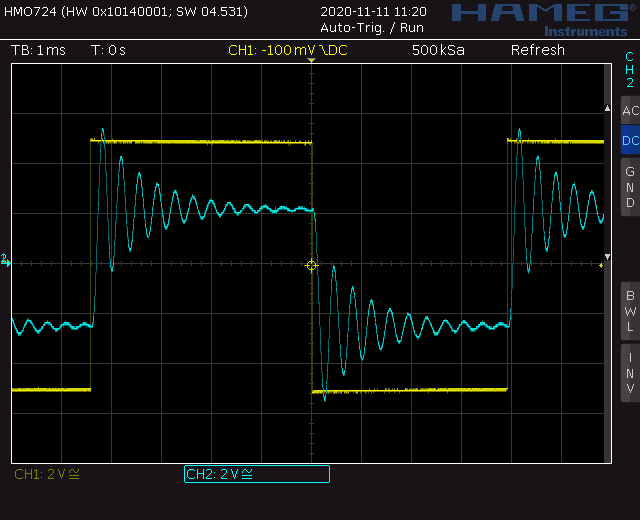The image size is (640, 520).
Task: Select the CH2: 2 V channel label box
Action: [x=257, y=474]
